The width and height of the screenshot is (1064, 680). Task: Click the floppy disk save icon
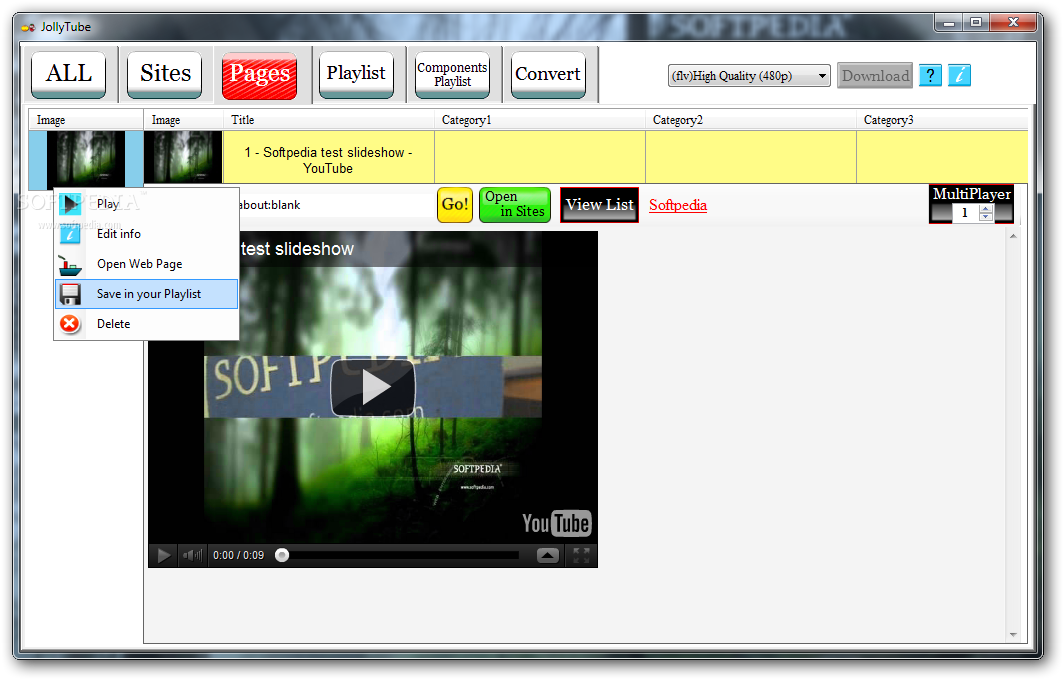[x=70, y=294]
